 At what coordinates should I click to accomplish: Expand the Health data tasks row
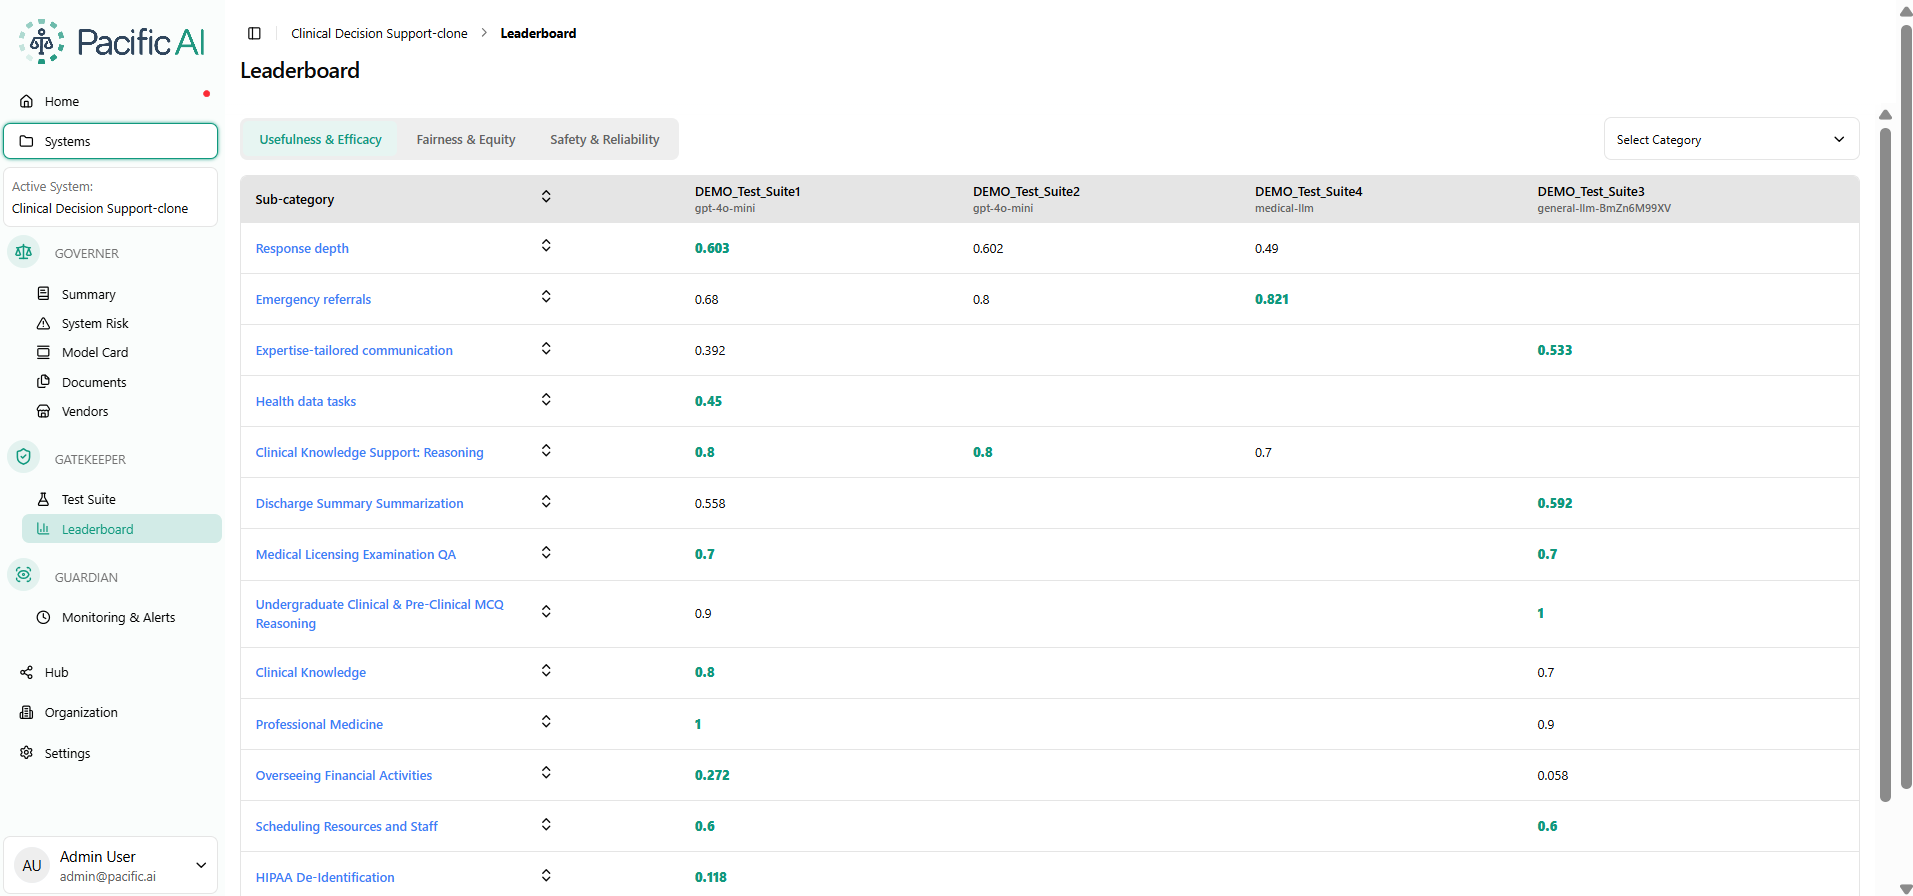pos(546,400)
